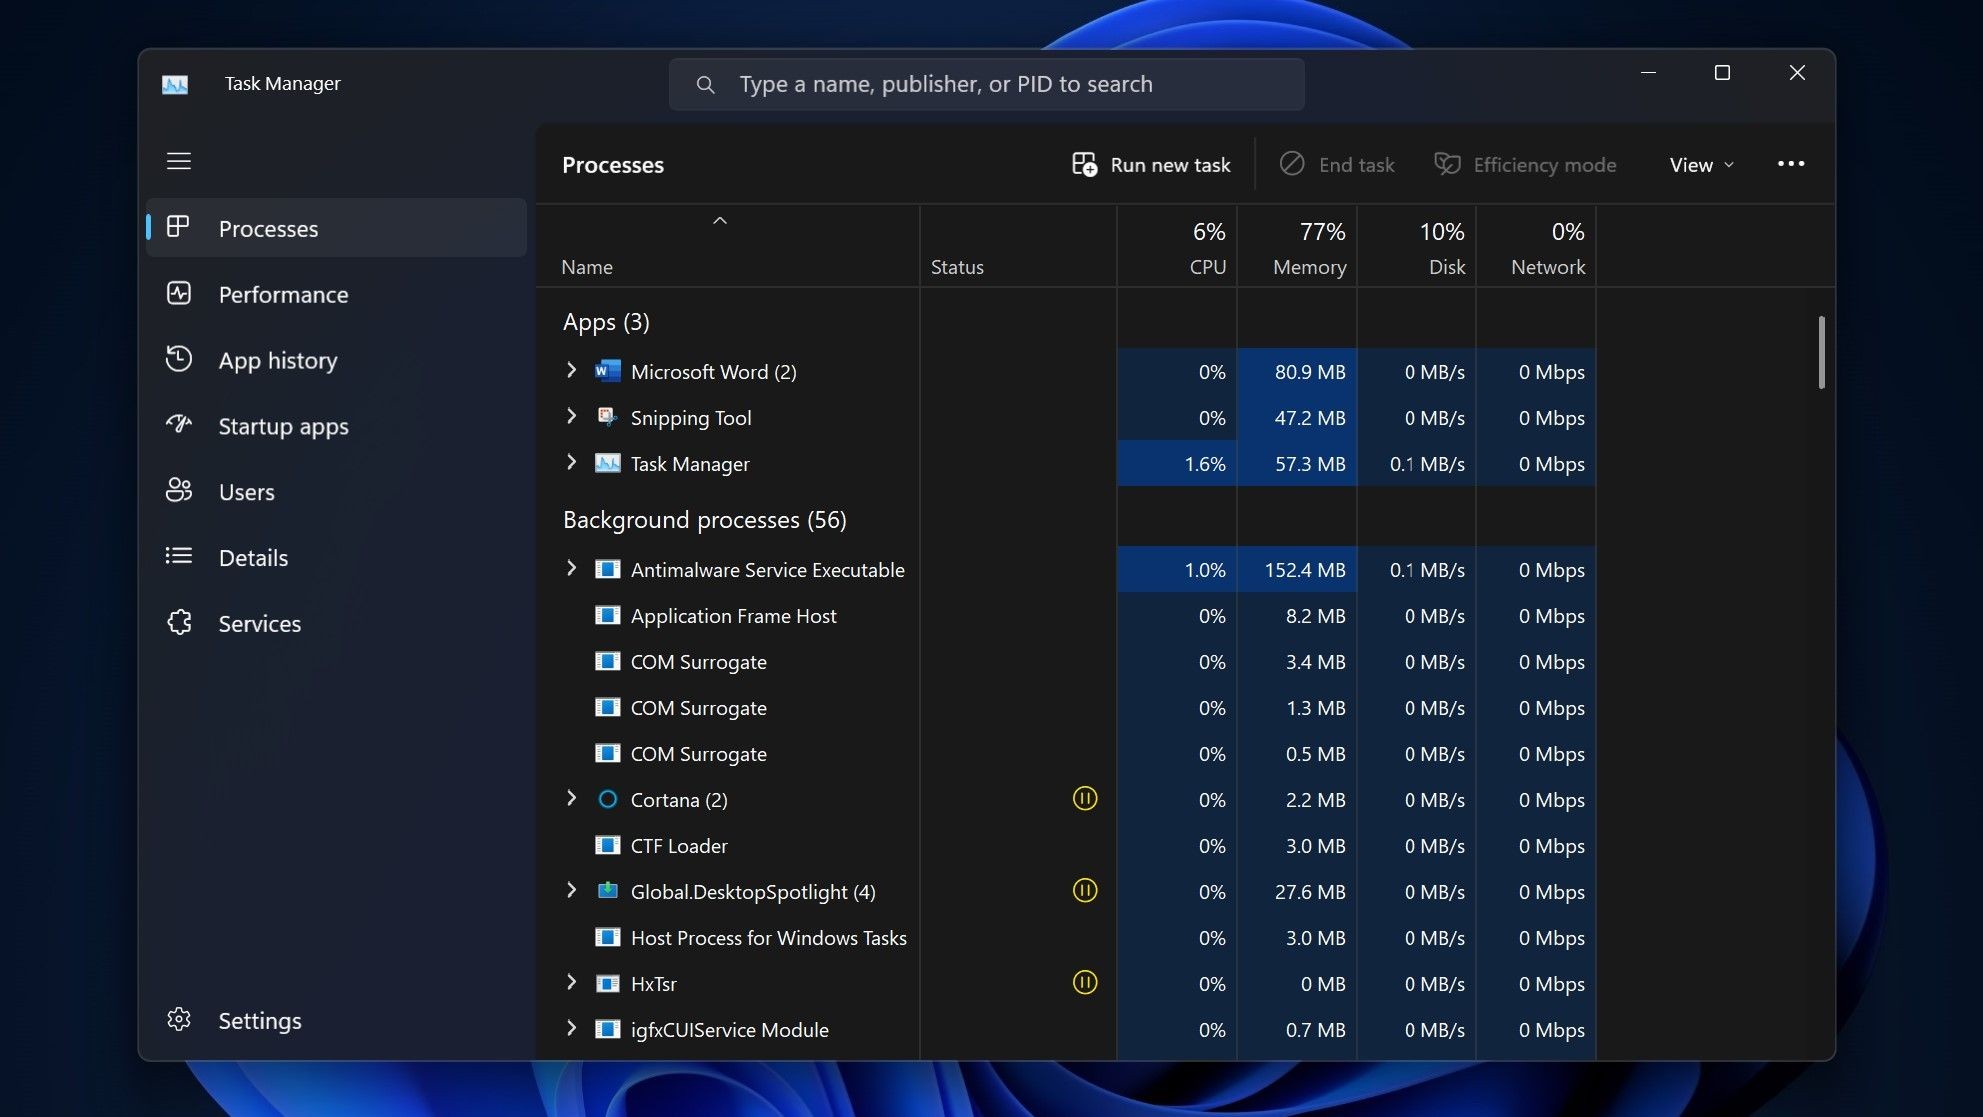Sort by the Network column header

(1536, 247)
